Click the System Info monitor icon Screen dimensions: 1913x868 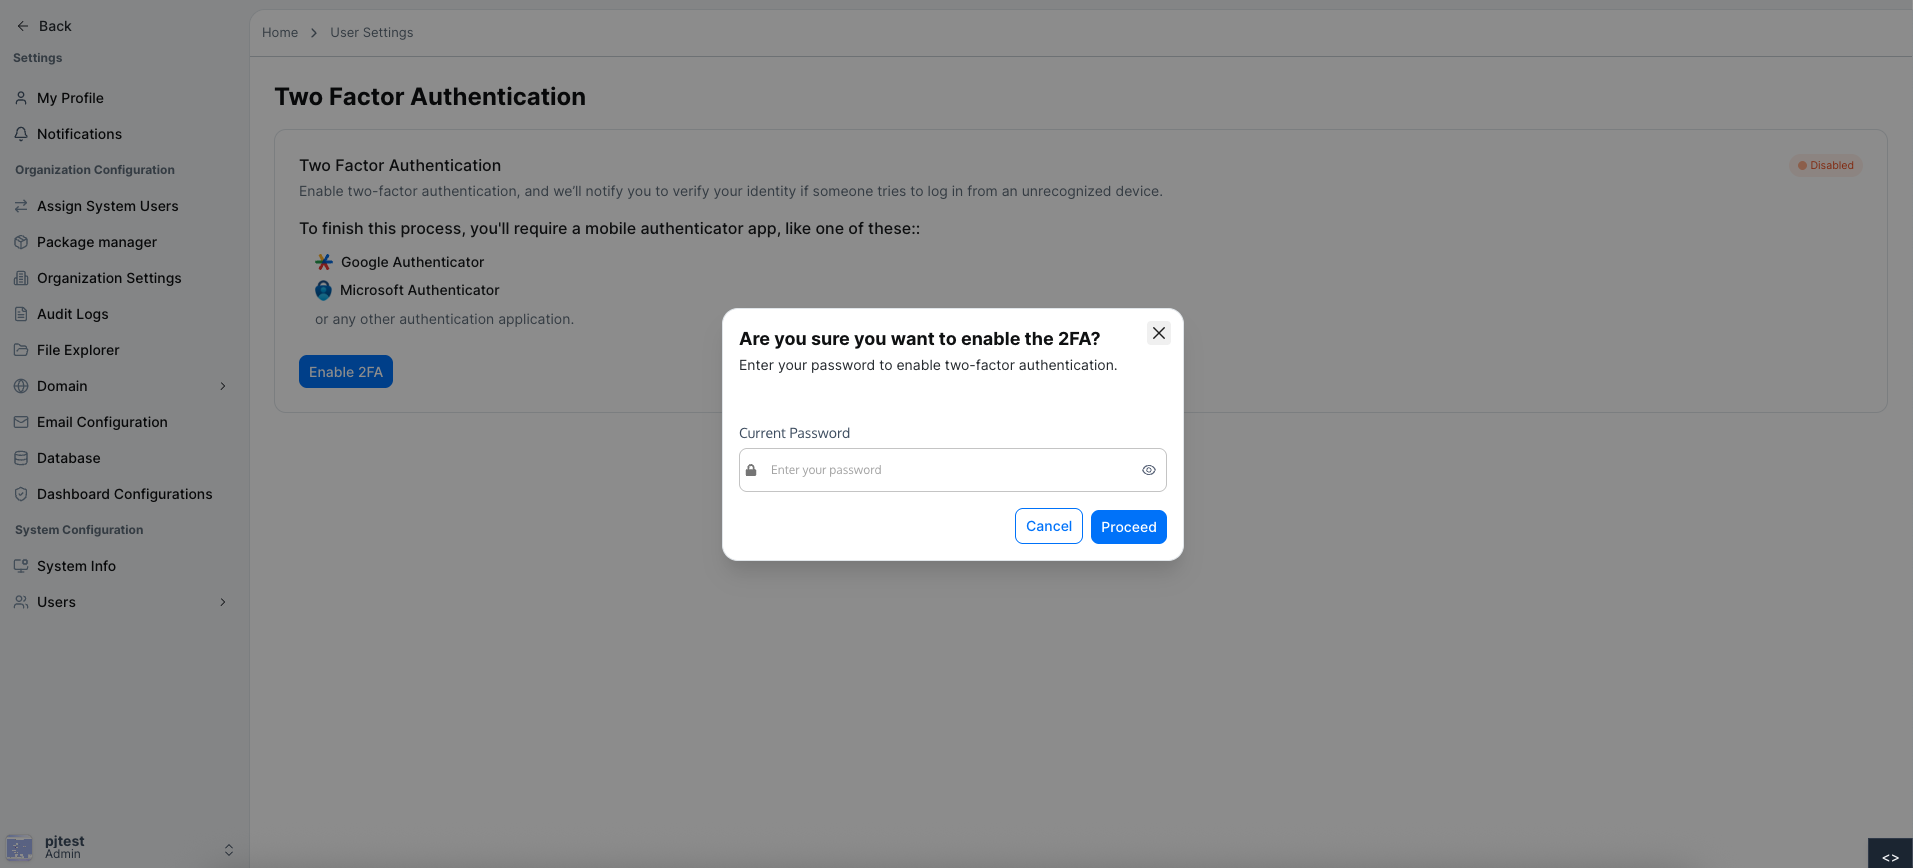[21, 566]
